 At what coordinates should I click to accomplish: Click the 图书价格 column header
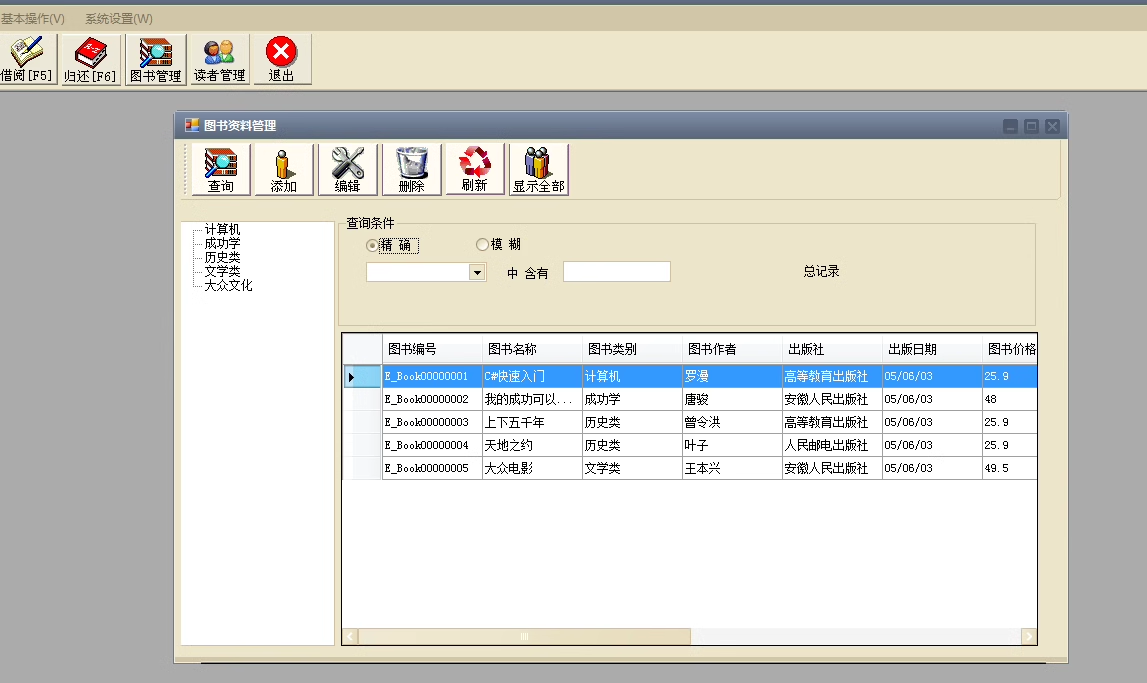[x=1009, y=349]
